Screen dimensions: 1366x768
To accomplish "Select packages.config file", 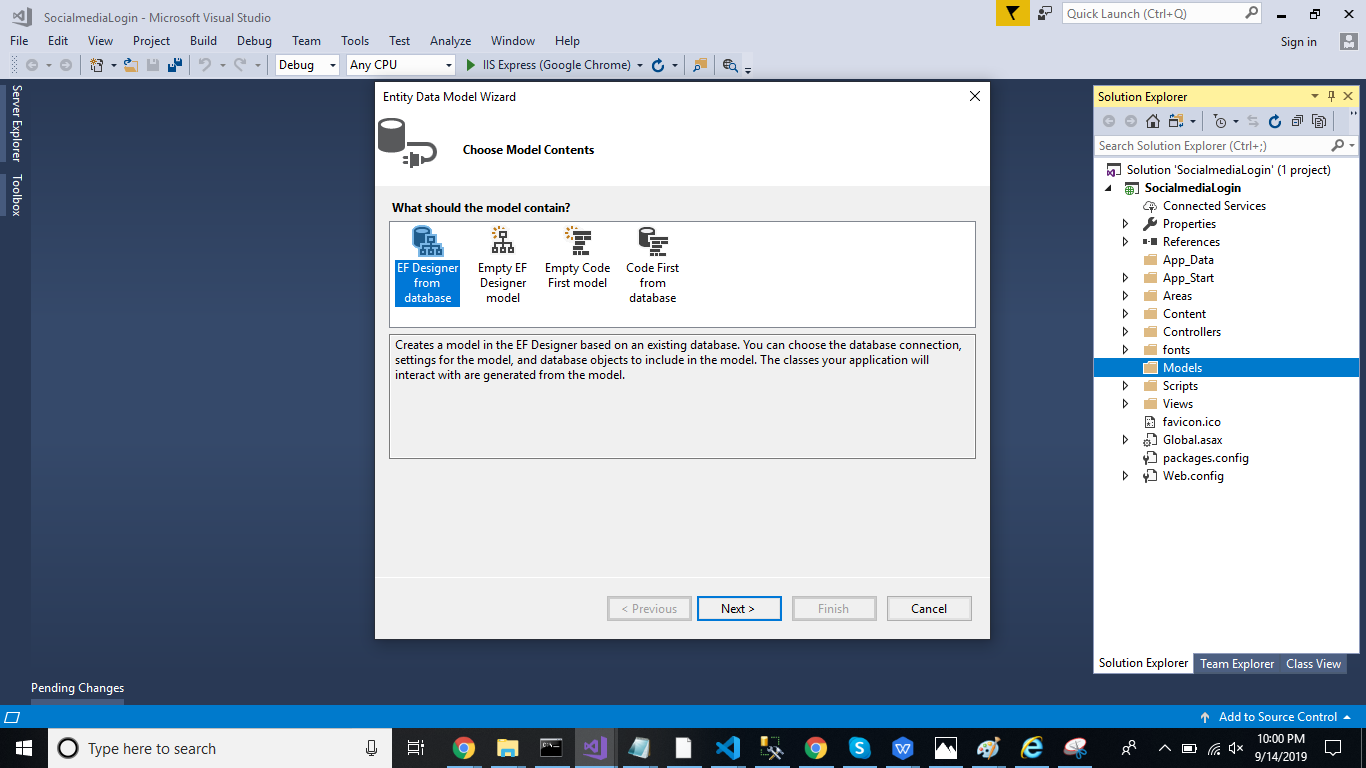I will (x=1205, y=458).
